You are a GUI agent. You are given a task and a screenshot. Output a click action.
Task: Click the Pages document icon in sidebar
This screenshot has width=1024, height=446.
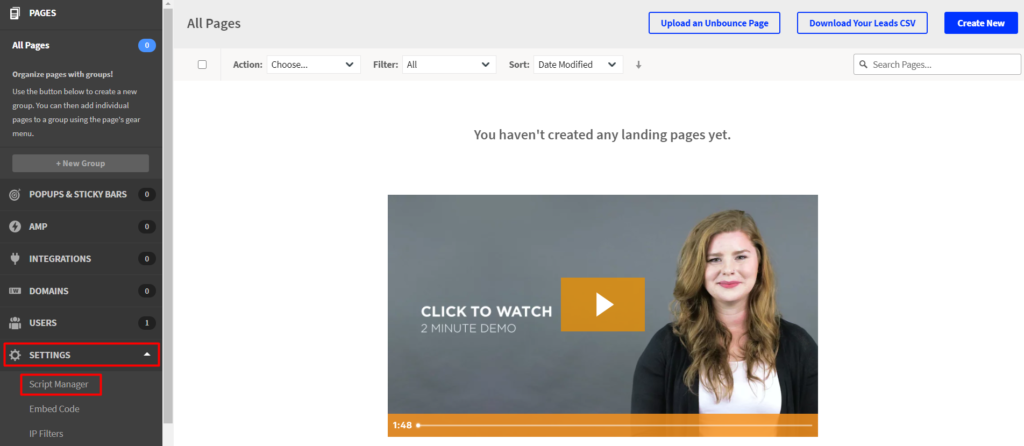(x=15, y=12)
